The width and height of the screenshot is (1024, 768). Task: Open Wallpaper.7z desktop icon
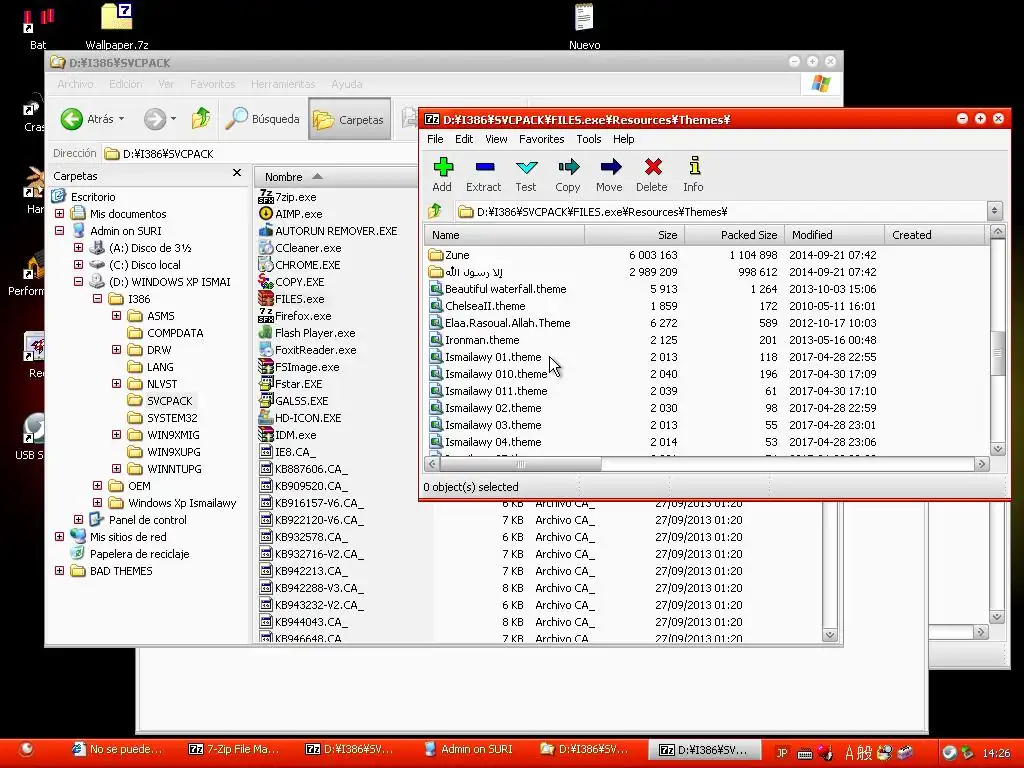[117, 25]
